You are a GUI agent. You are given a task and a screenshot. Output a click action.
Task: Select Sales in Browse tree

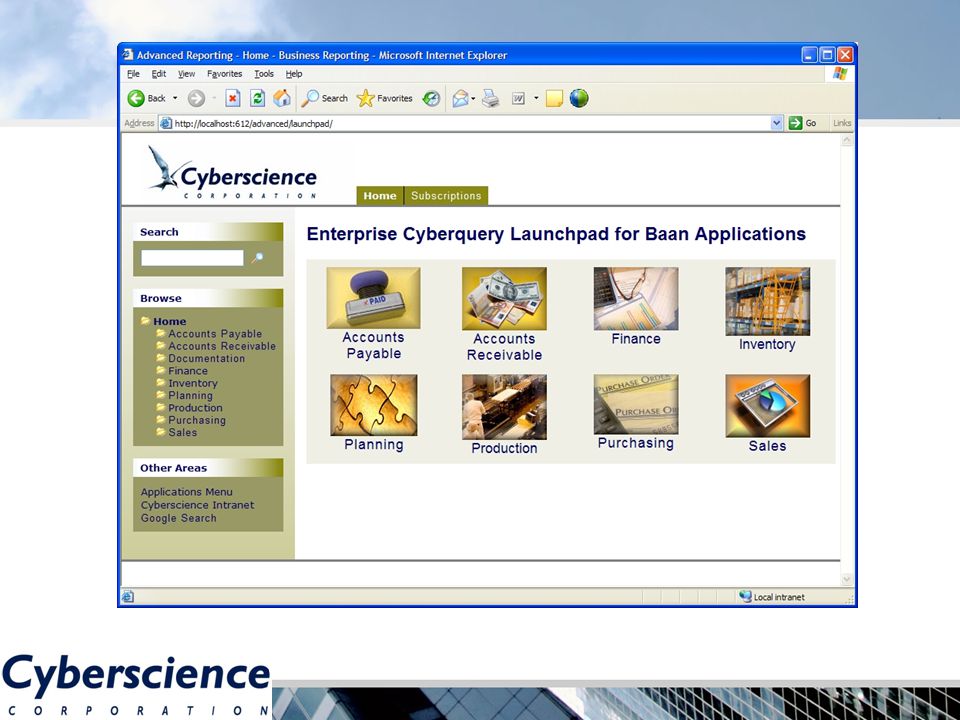click(182, 432)
